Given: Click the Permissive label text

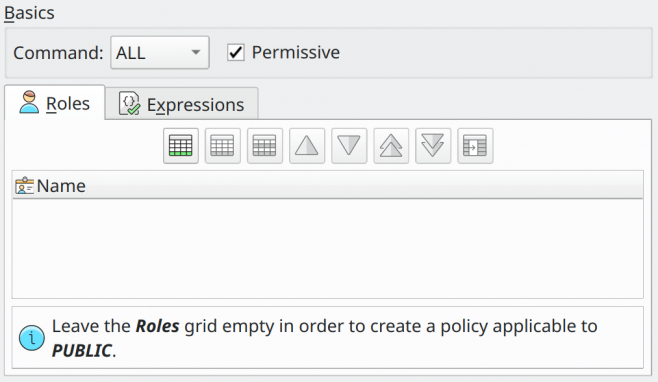Looking at the screenshot, I should coord(295,52).
